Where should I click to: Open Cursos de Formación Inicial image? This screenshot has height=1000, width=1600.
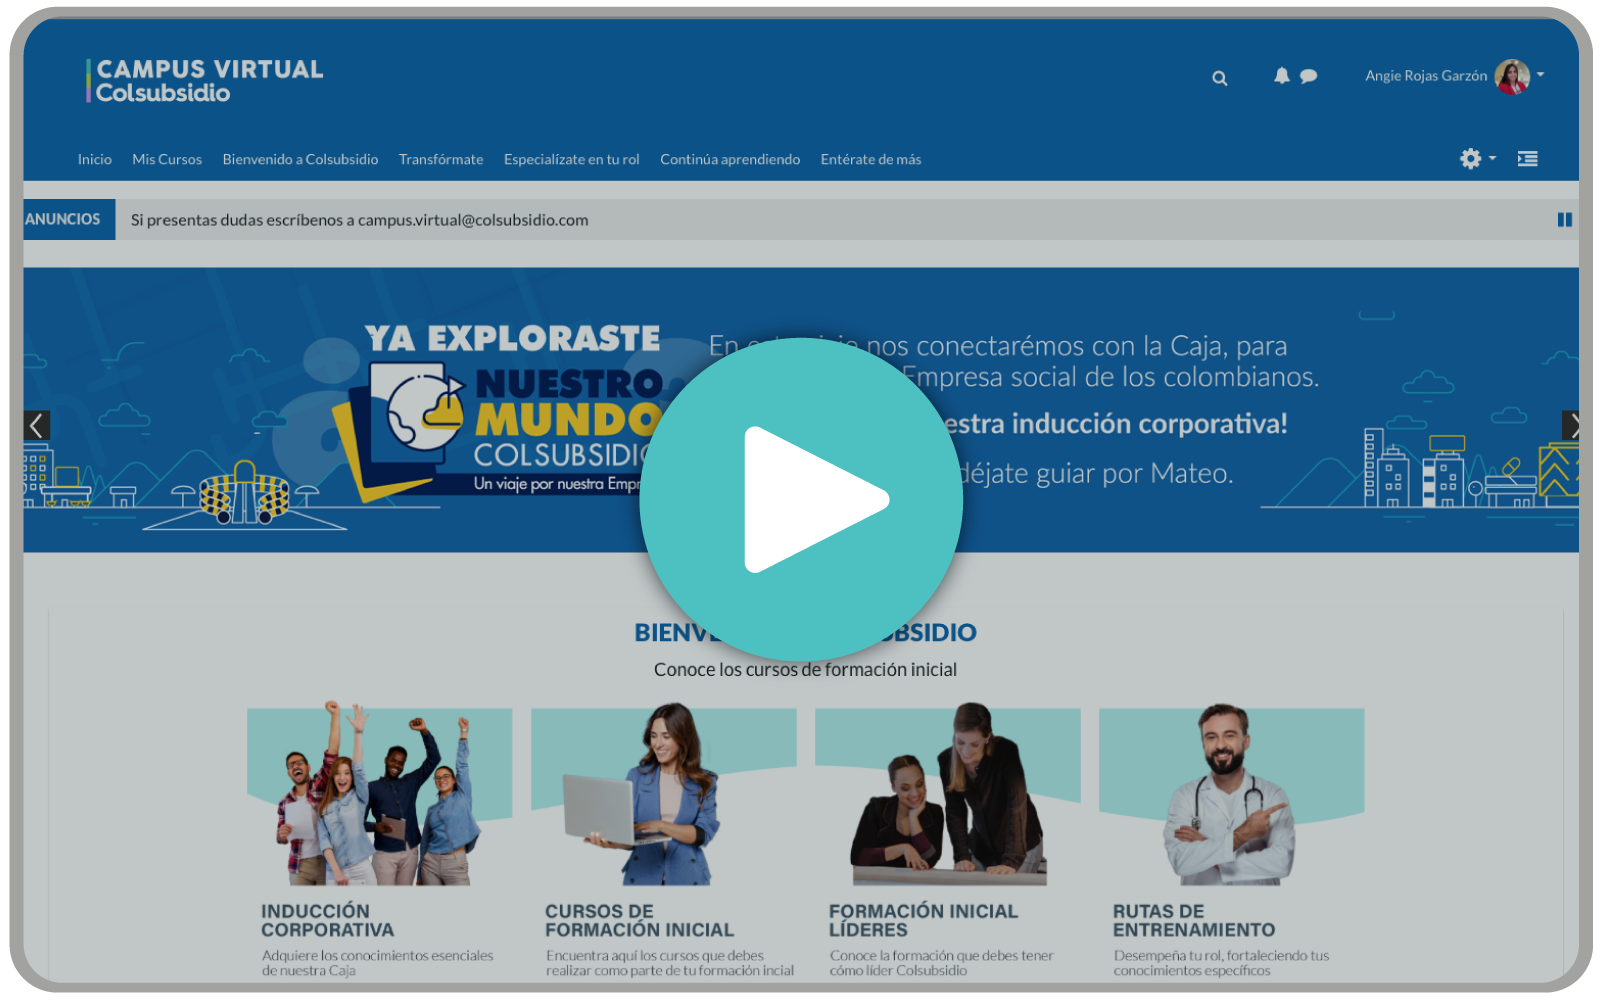[664, 794]
